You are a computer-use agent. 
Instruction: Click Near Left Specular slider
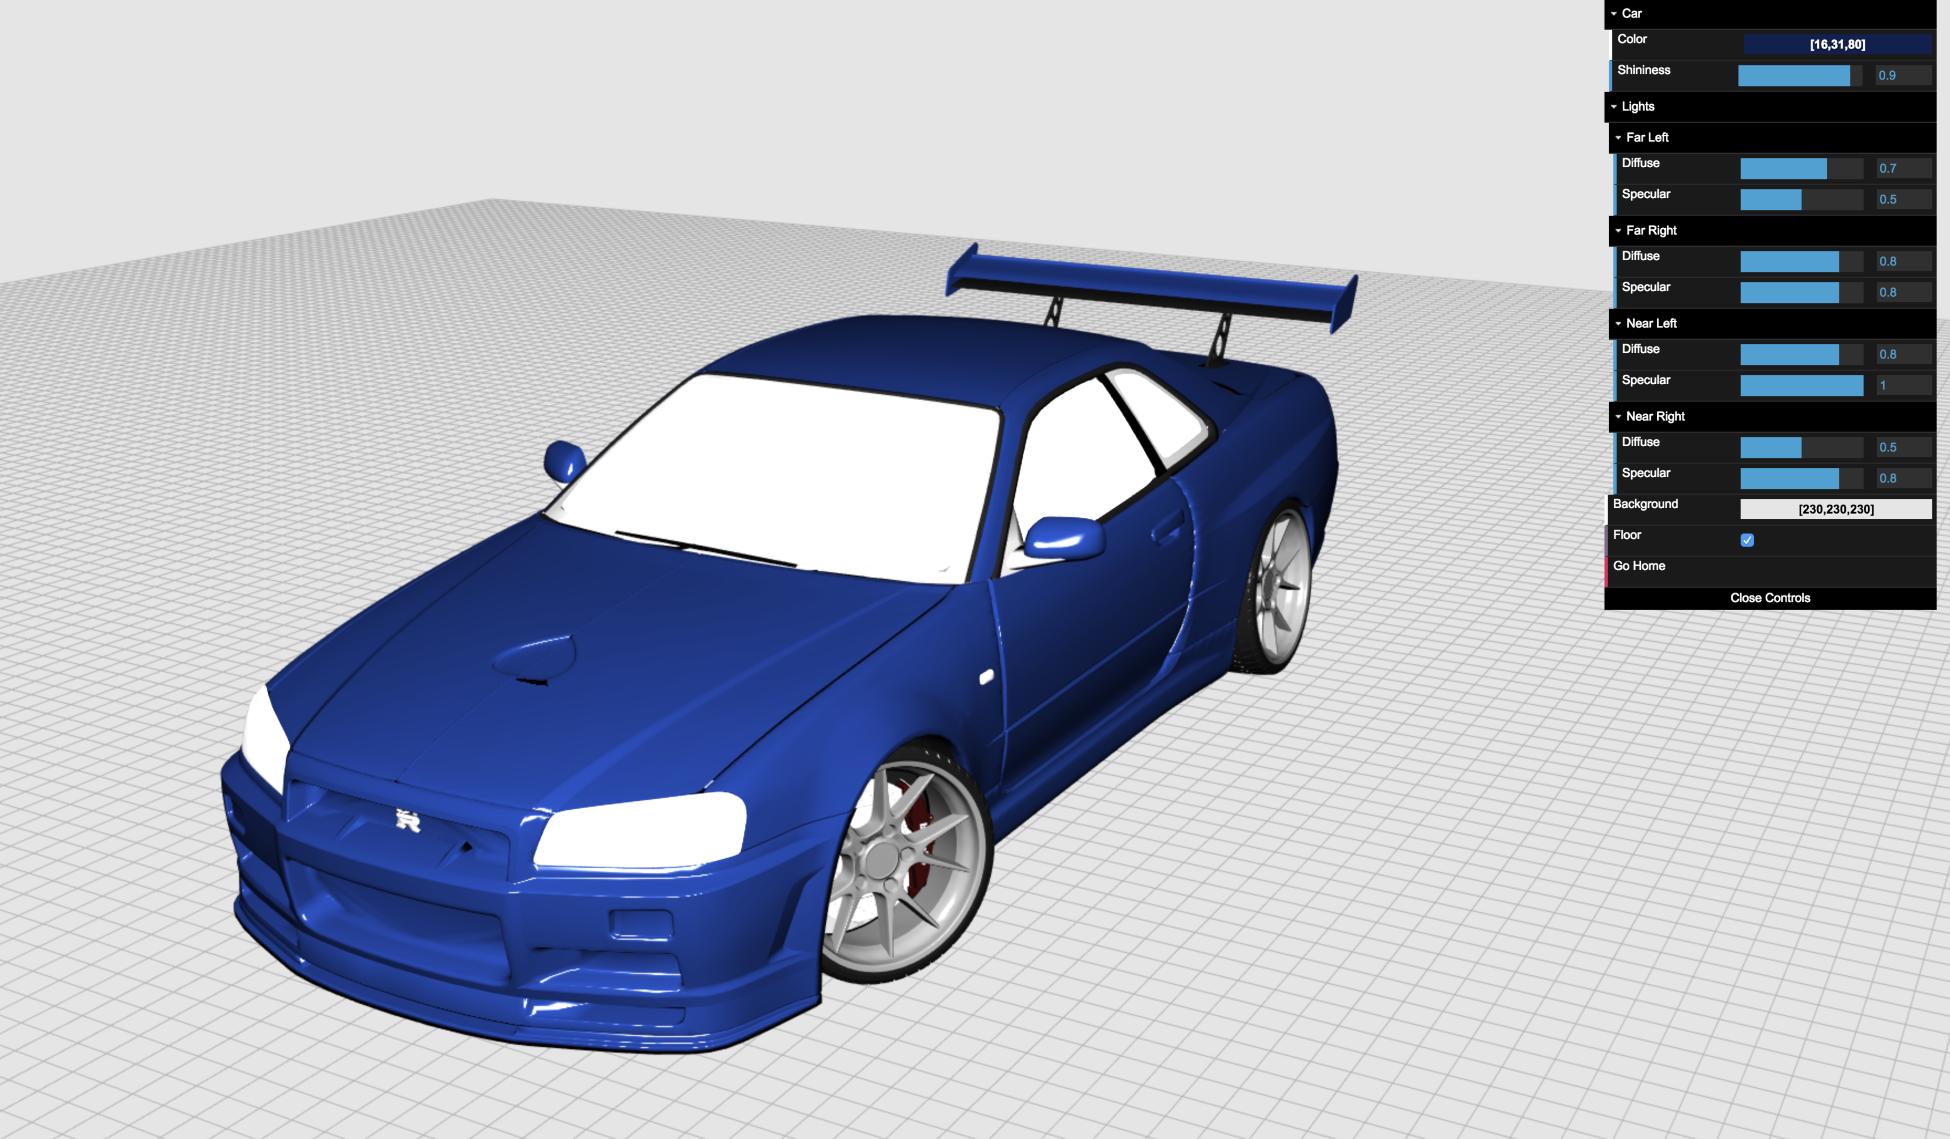click(1801, 385)
